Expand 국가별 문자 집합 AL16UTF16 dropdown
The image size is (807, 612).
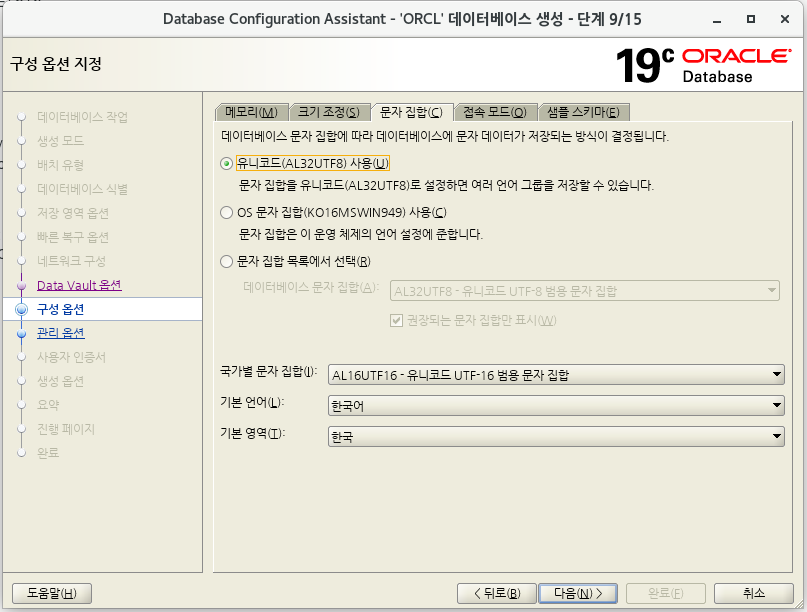(556, 375)
